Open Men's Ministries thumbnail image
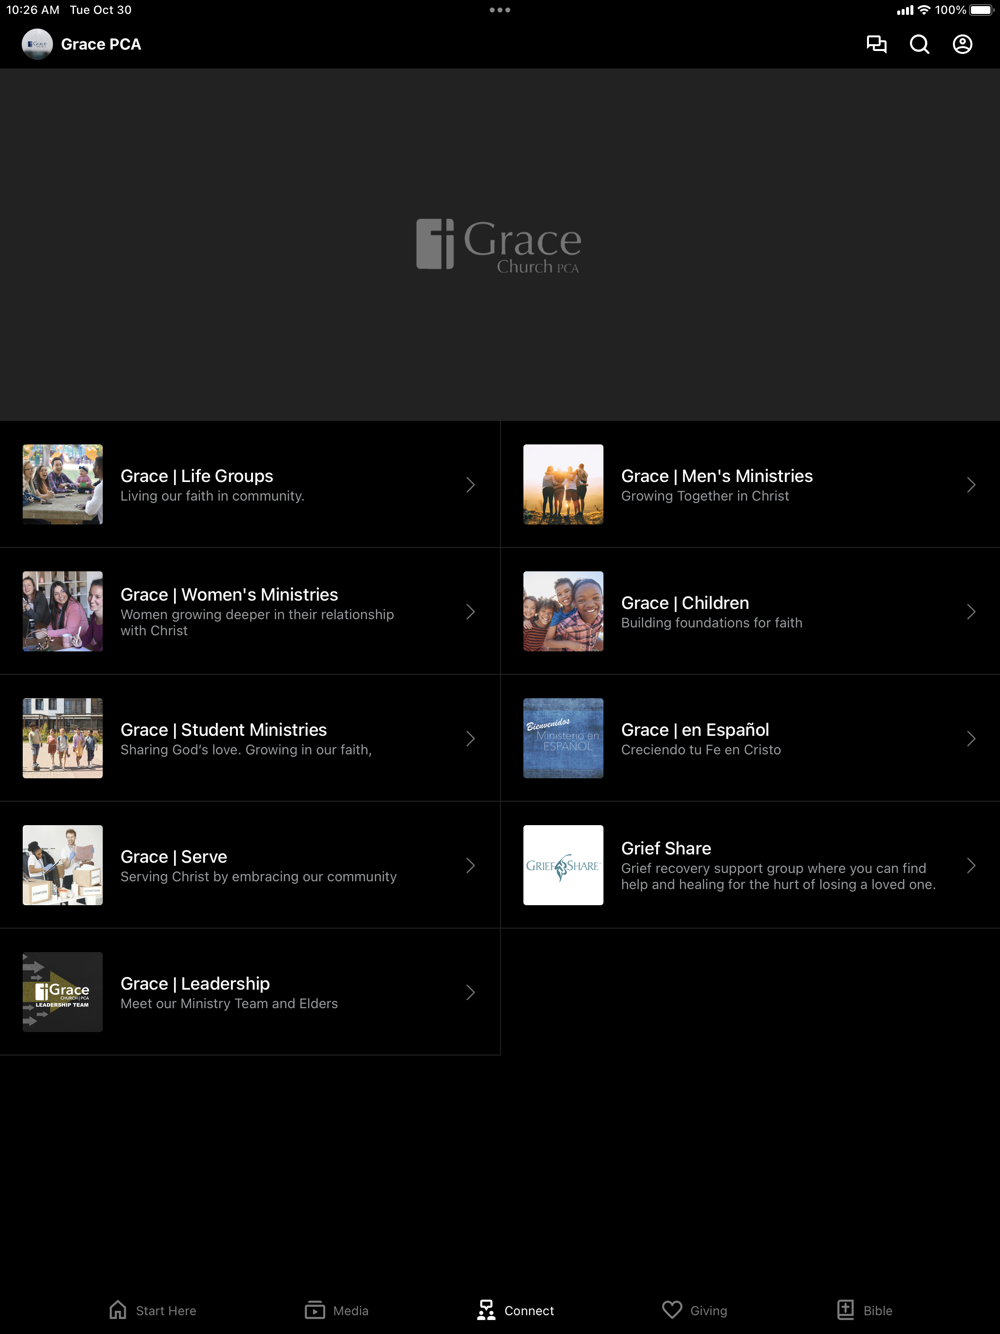The height and width of the screenshot is (1334, 1000). pyautogui.click(x=563, y=484)
